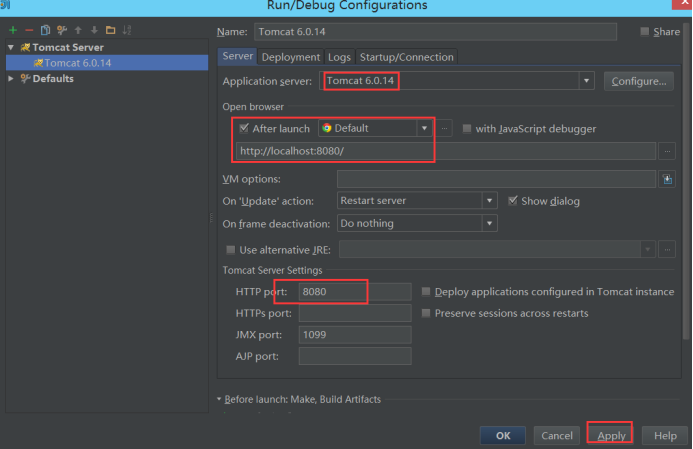Click the Tomcat Server group icon
The image size is (693, 449).
point(25,47)
